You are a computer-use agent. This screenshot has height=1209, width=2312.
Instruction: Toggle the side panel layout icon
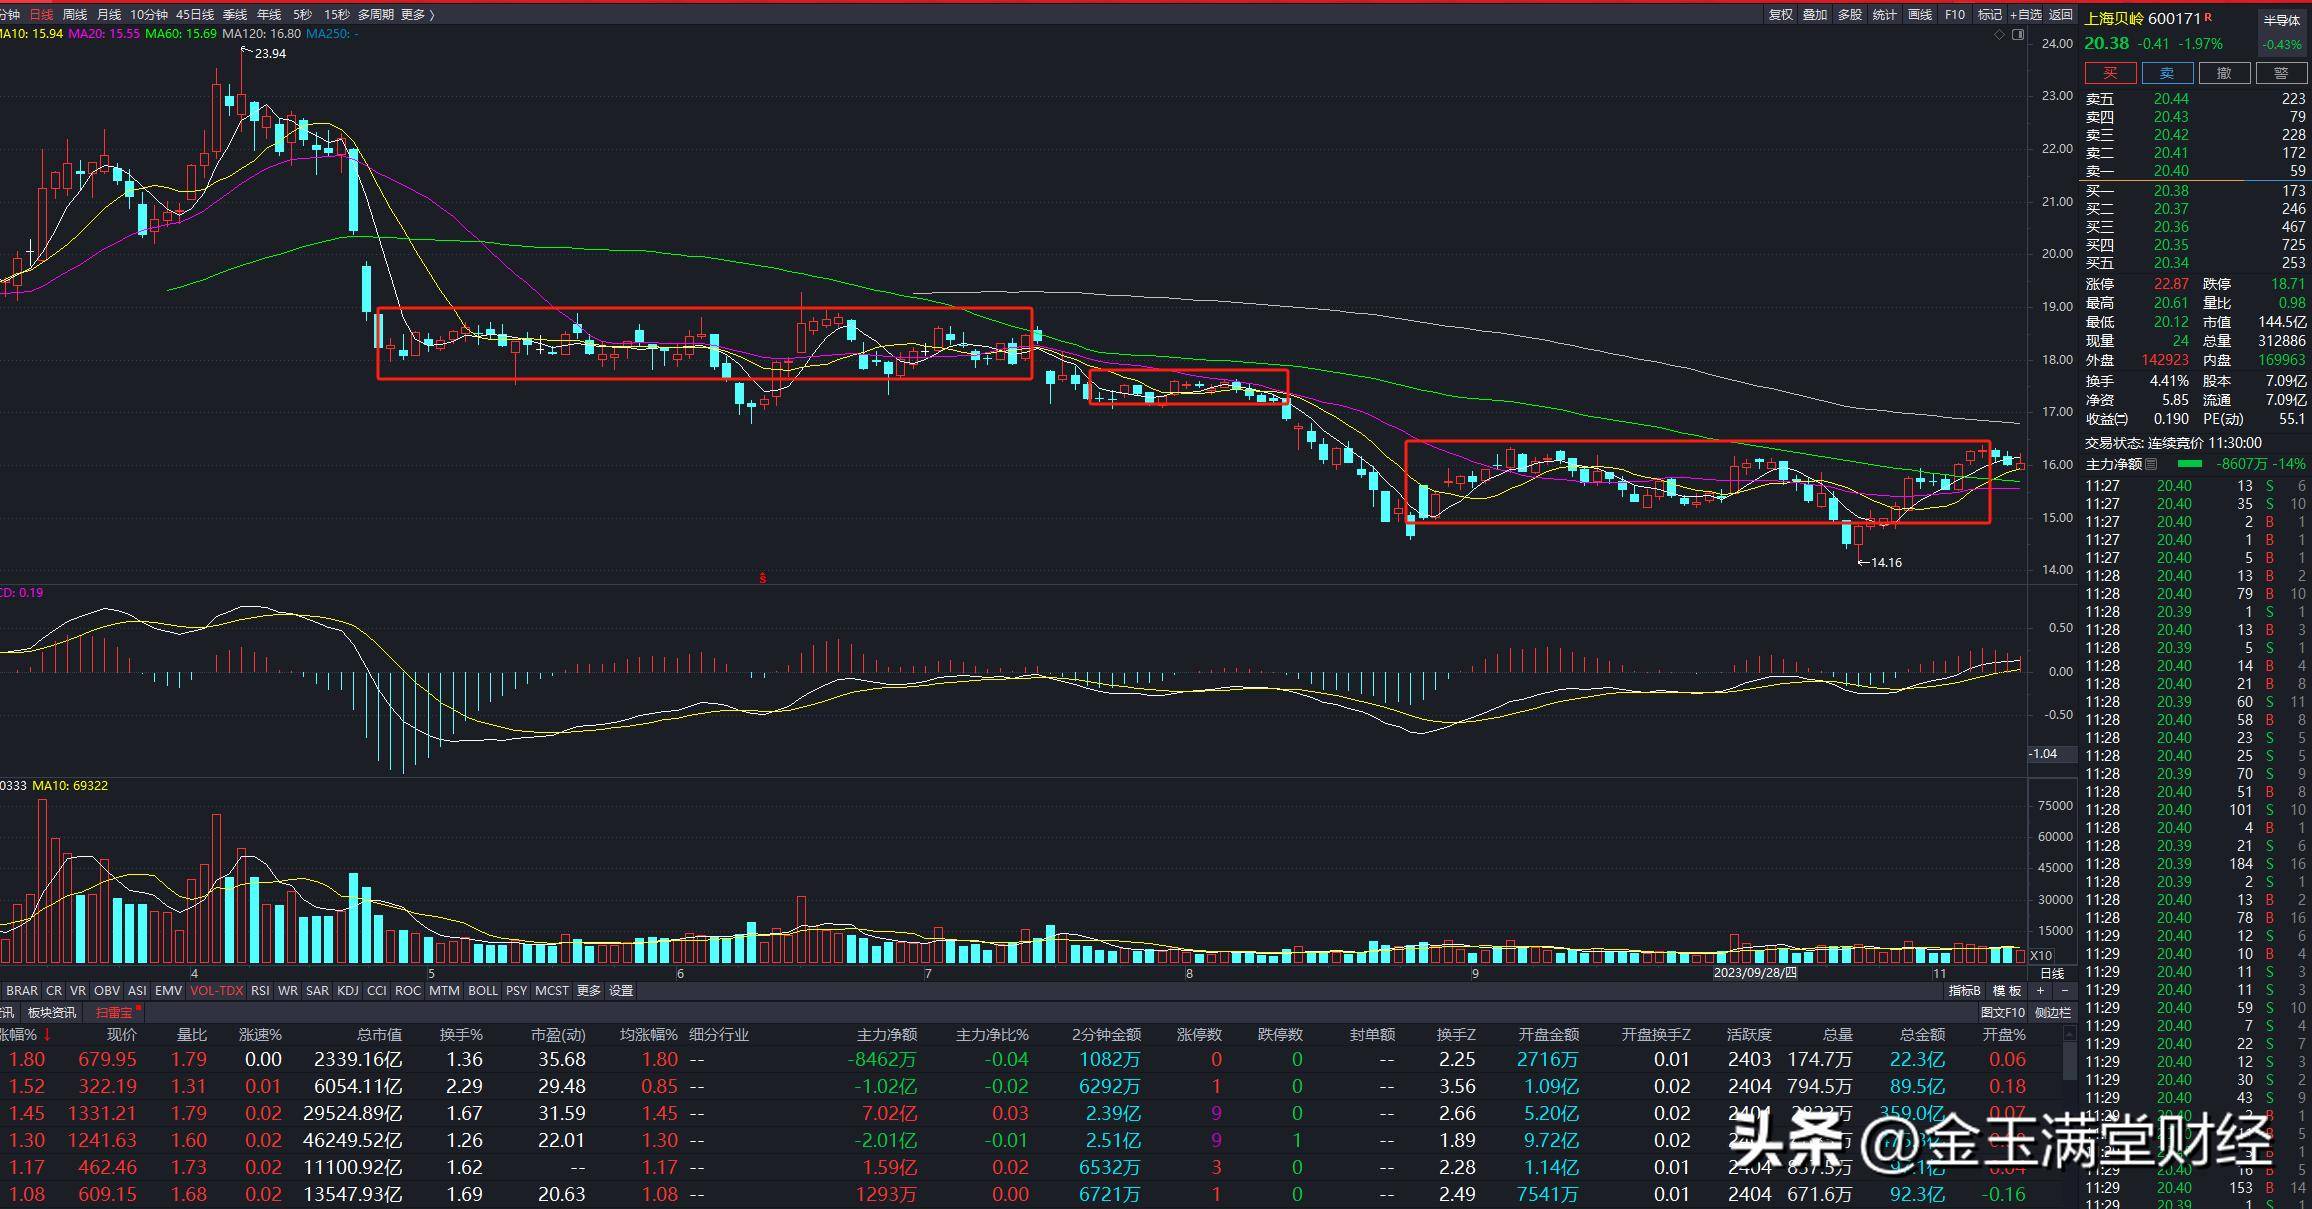tap(2017, 34)
